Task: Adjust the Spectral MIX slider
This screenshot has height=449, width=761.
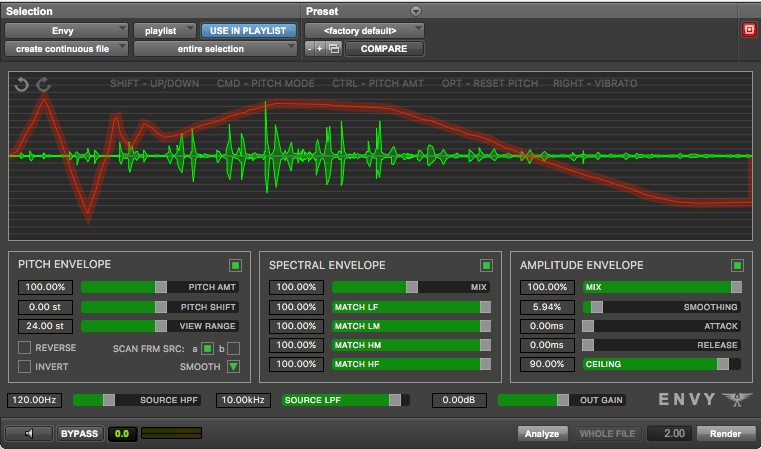Action: click(x=411, y=287)
